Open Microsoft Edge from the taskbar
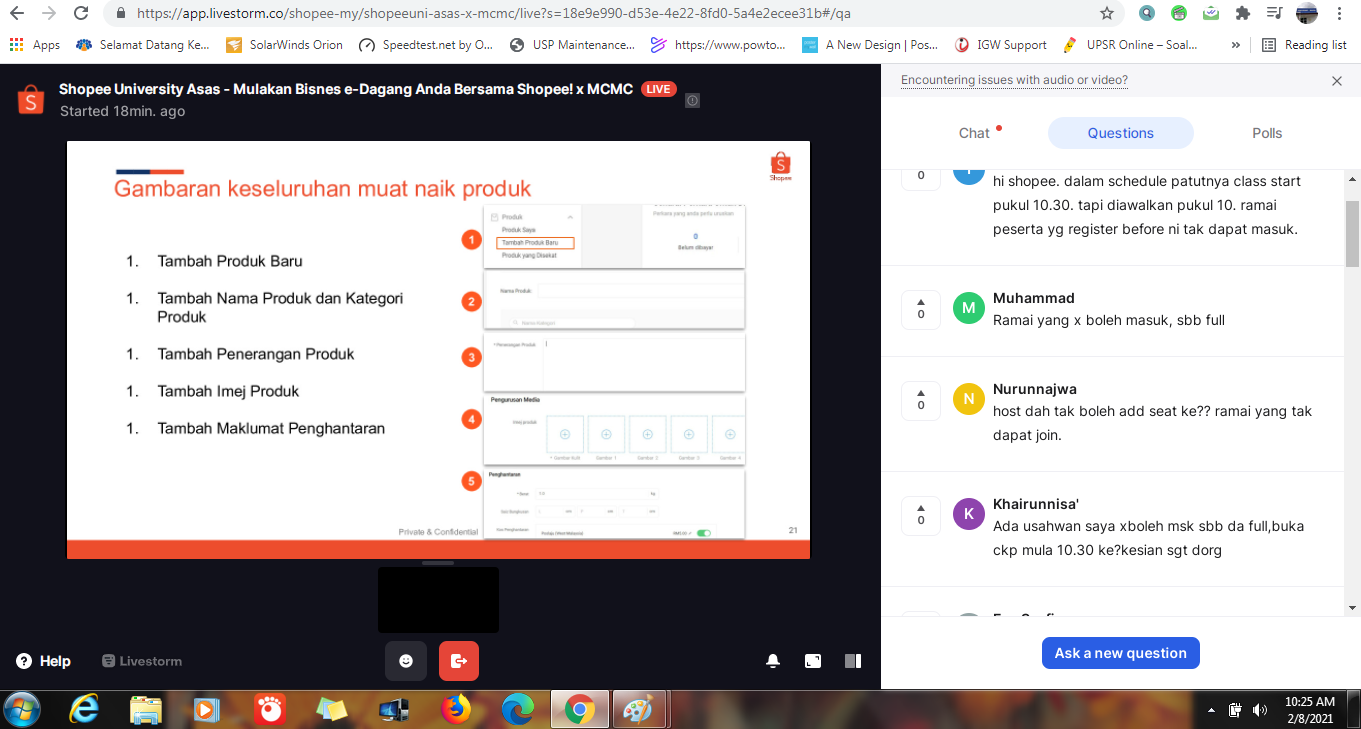 coord(517,710)
